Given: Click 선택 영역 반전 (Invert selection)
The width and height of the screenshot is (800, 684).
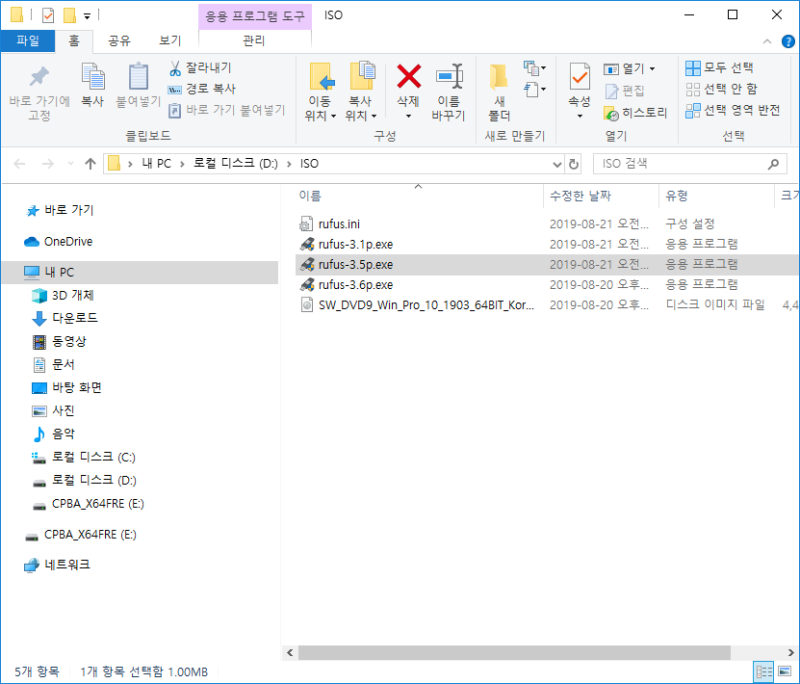Looking at the screenshot, I should point(733,110).
